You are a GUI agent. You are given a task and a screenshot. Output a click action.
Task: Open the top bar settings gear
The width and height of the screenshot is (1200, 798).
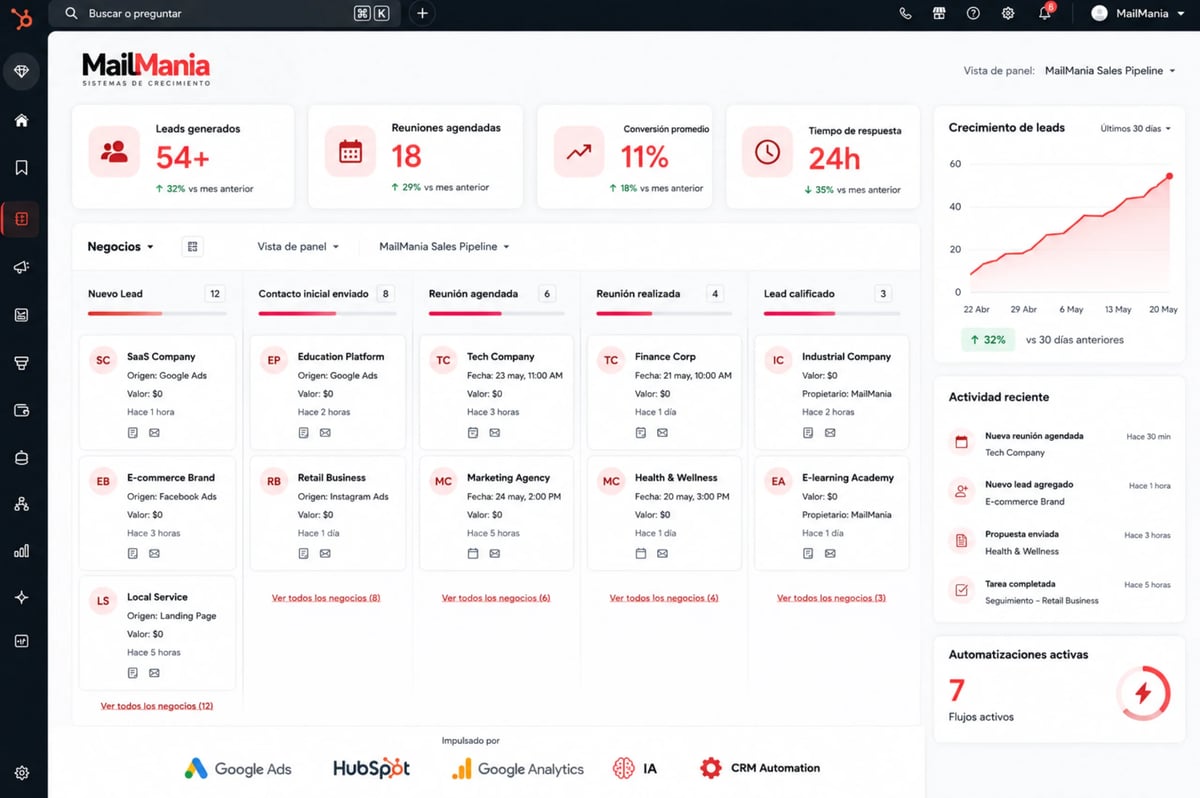coord(1008,14)
